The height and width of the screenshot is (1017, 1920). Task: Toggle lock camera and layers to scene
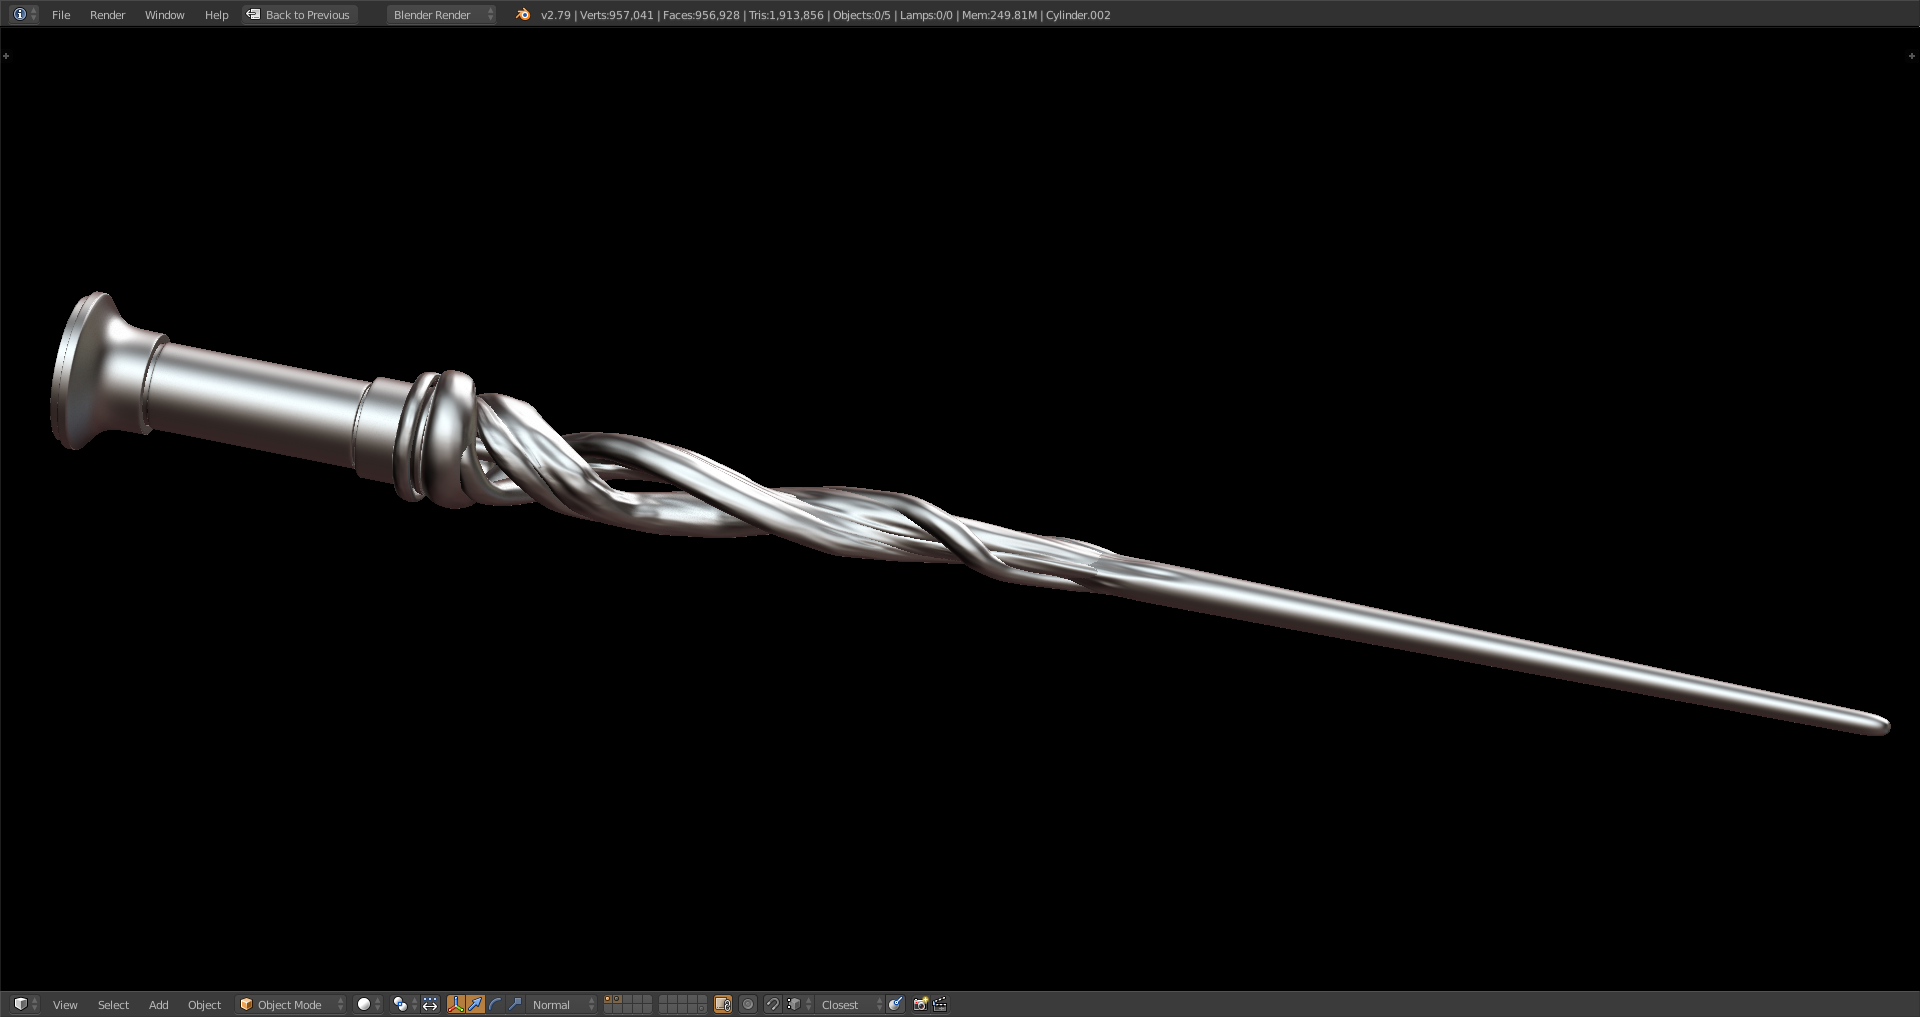click(x=723, y=1004)
